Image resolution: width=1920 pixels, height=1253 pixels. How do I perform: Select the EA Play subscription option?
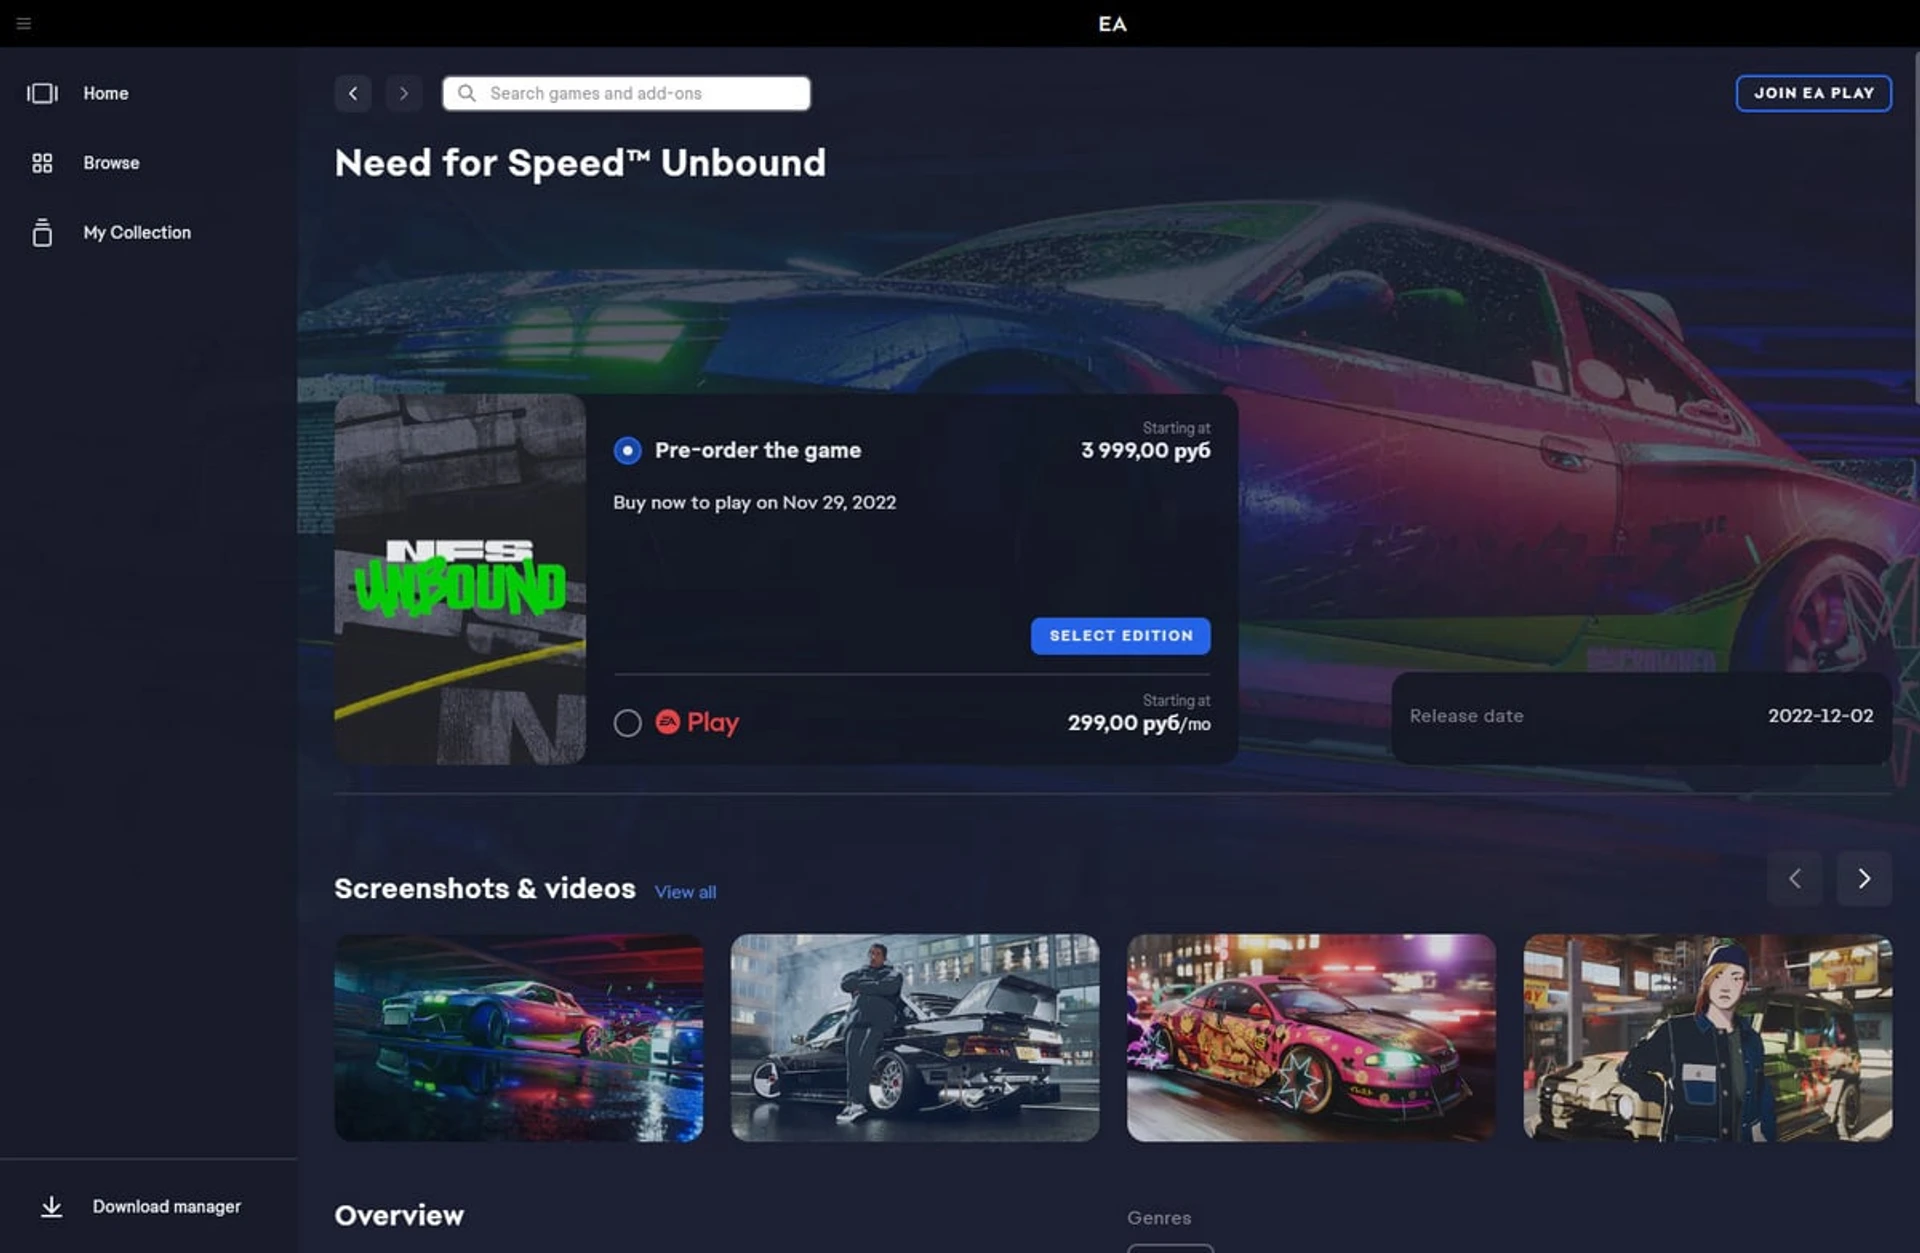[x=627, y=723]
